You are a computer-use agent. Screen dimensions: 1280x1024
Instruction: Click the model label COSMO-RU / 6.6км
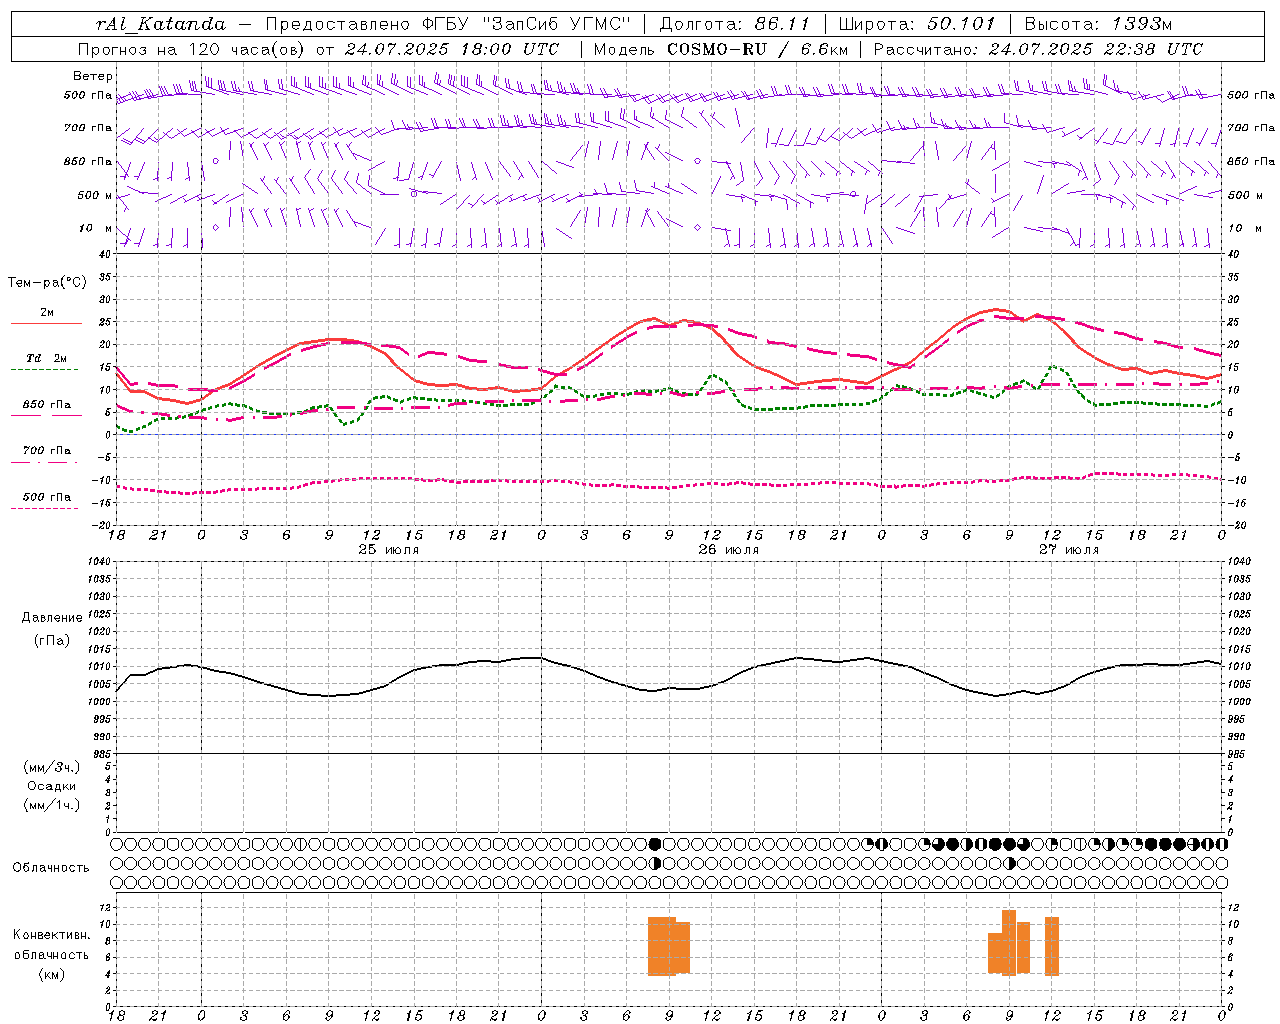pos(757,49)
